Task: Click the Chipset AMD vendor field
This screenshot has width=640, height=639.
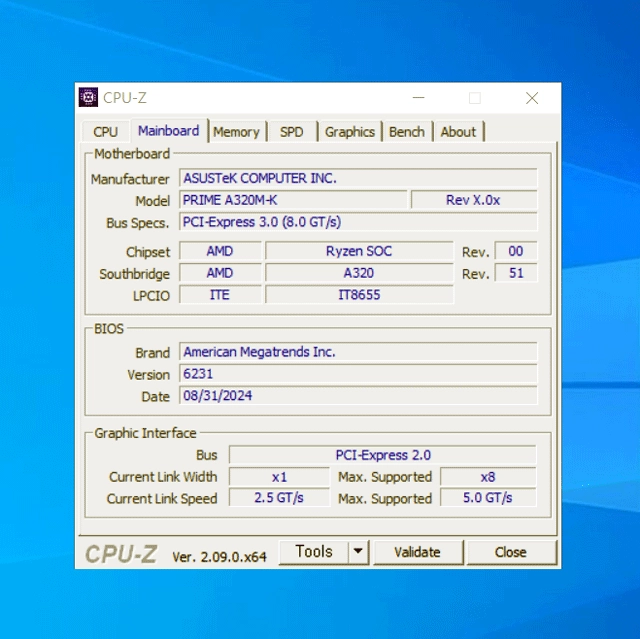Action: [220, 251]
